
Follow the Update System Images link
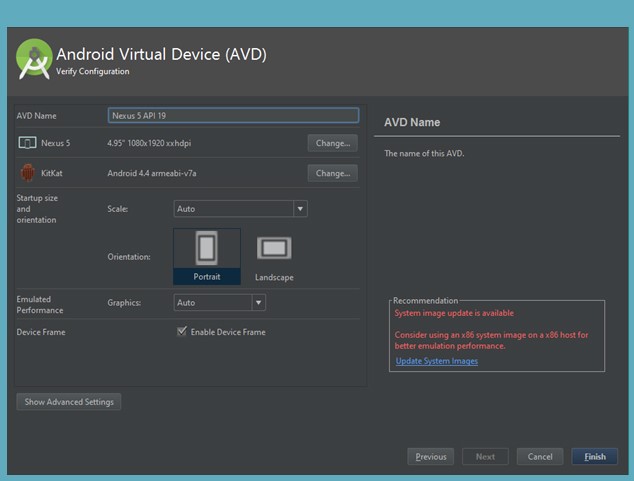pyautogui.click(x=437, y=361)
